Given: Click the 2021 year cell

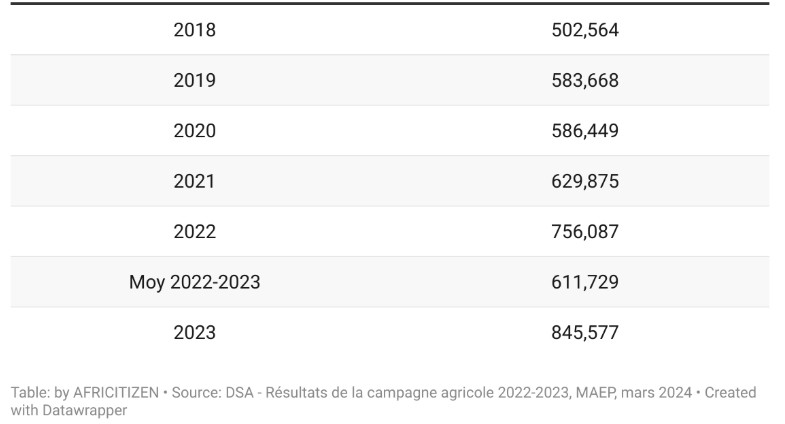Looking at the screenshot, I should click(194, 181).
